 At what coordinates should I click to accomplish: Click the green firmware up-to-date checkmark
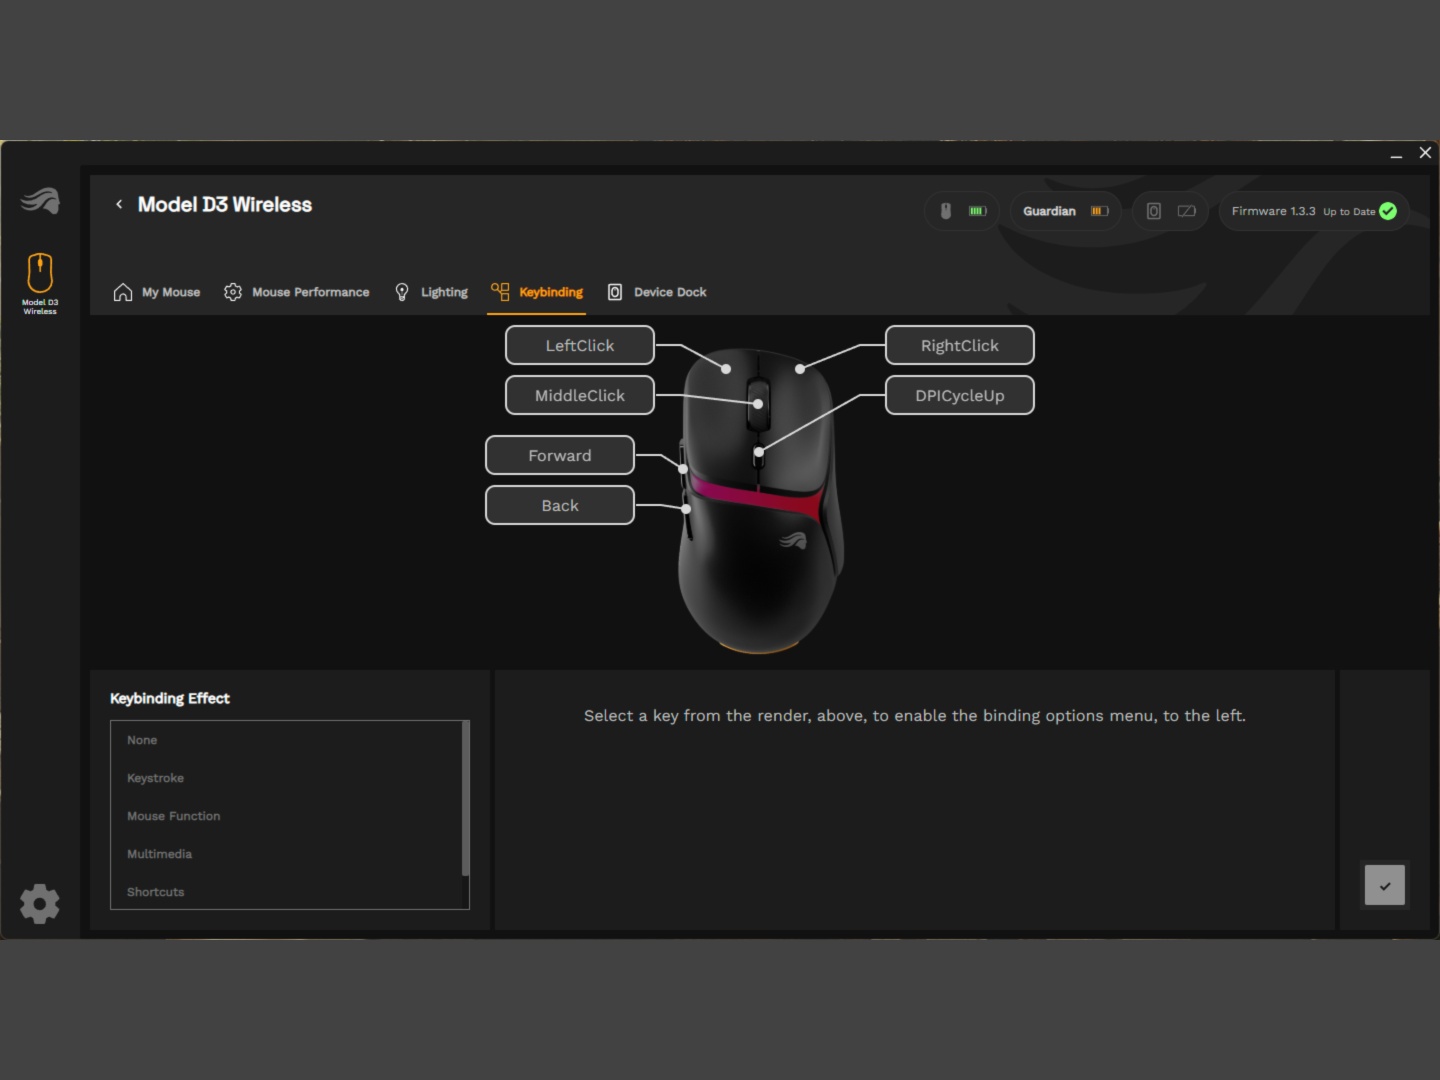[1388, 211]
